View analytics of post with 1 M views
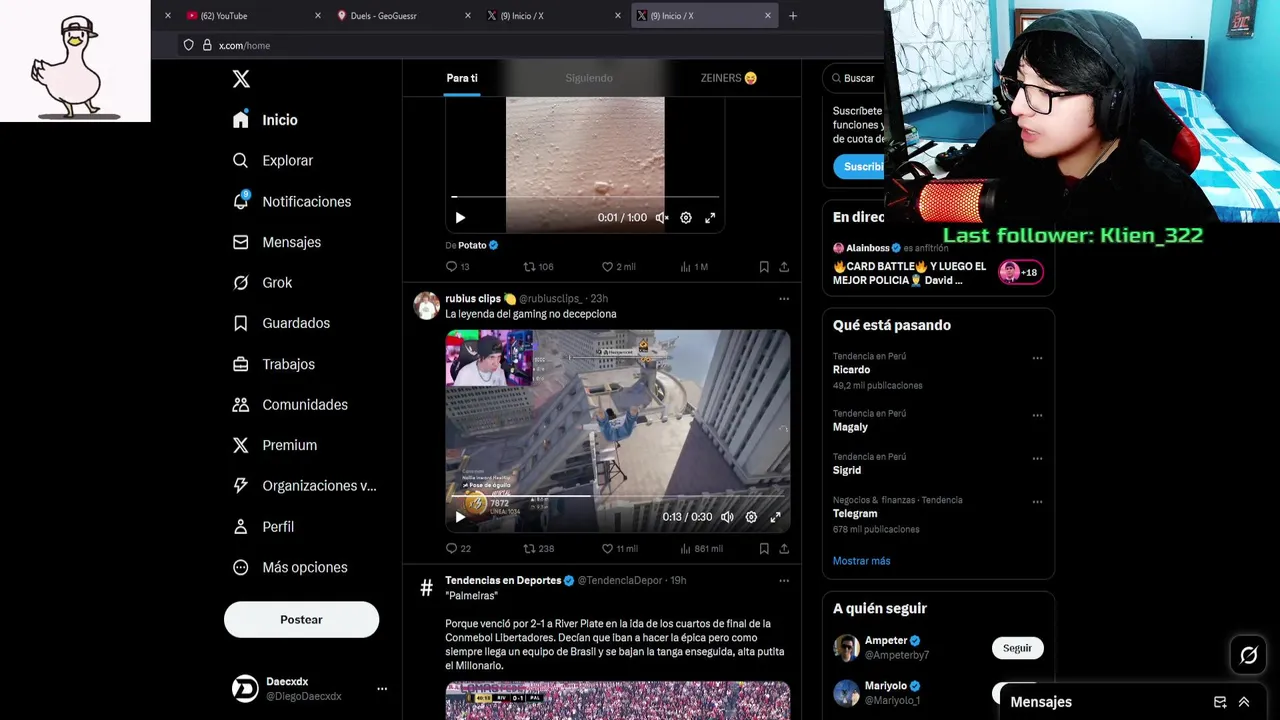 [x=694, y=267]
